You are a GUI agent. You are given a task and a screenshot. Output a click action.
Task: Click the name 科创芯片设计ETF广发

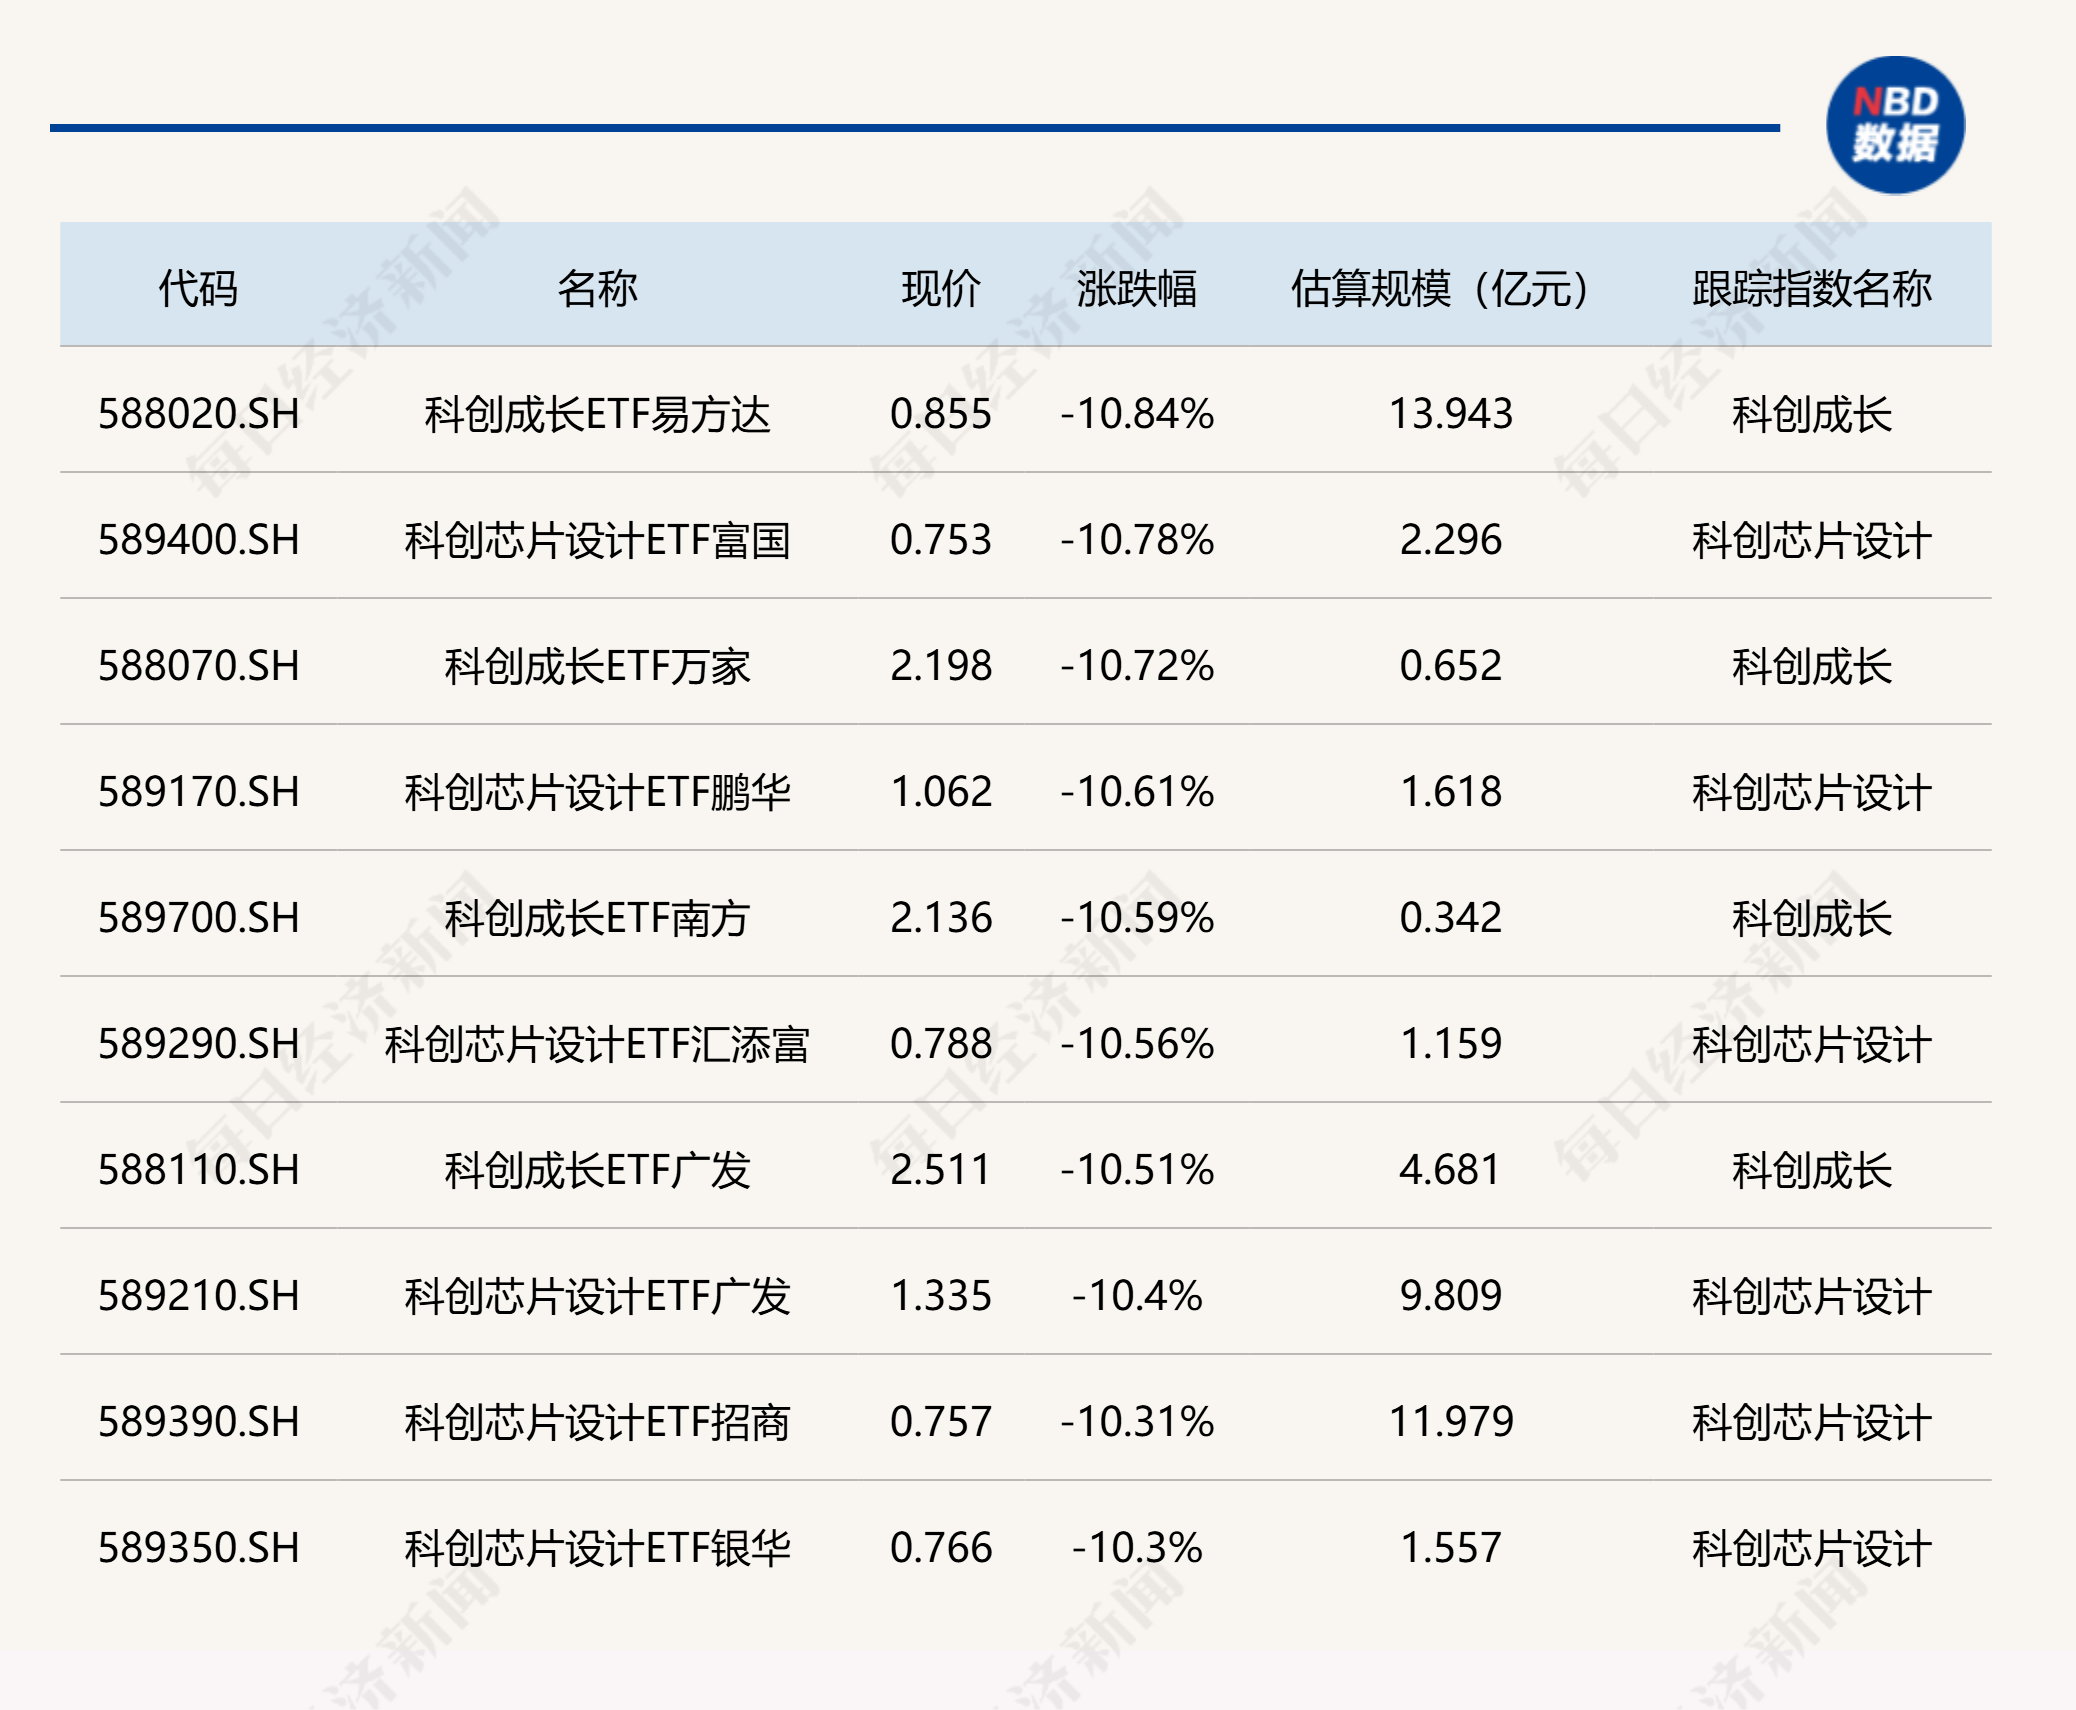597,1296
